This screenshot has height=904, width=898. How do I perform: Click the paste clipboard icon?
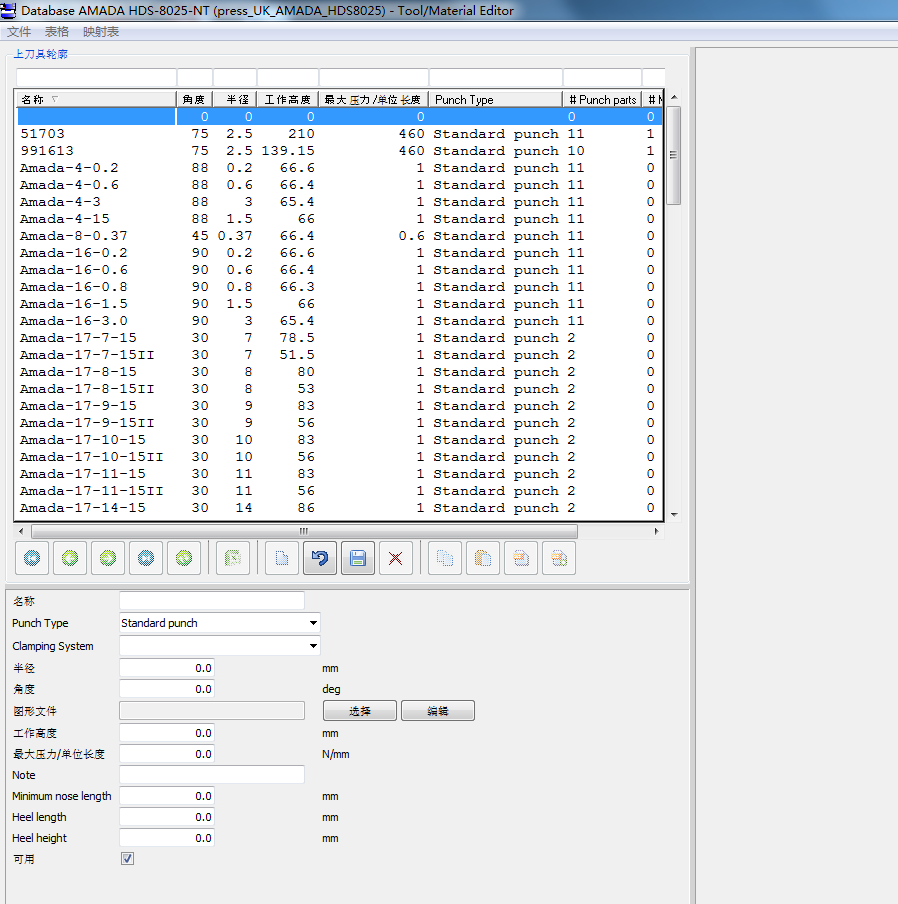pos(483,558)
